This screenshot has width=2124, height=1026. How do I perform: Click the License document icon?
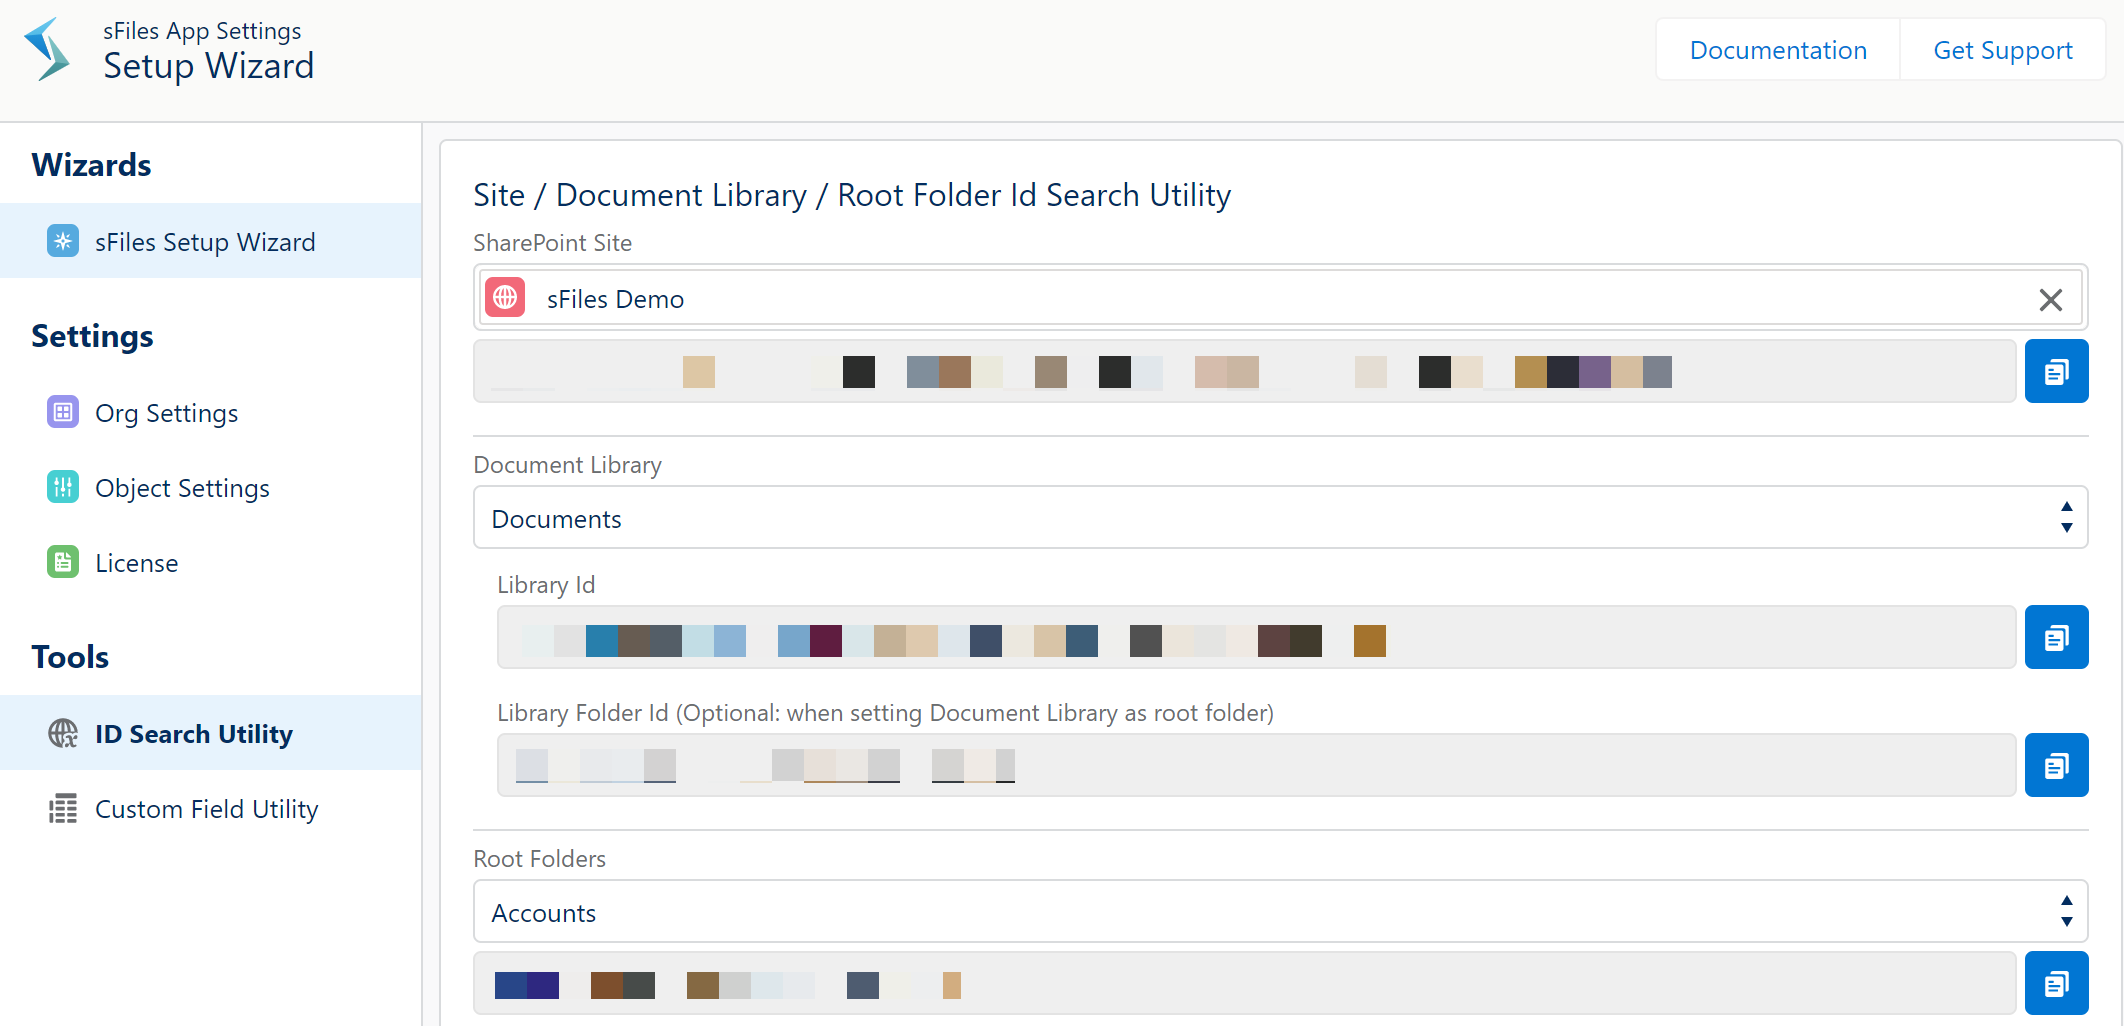(62, 562)
